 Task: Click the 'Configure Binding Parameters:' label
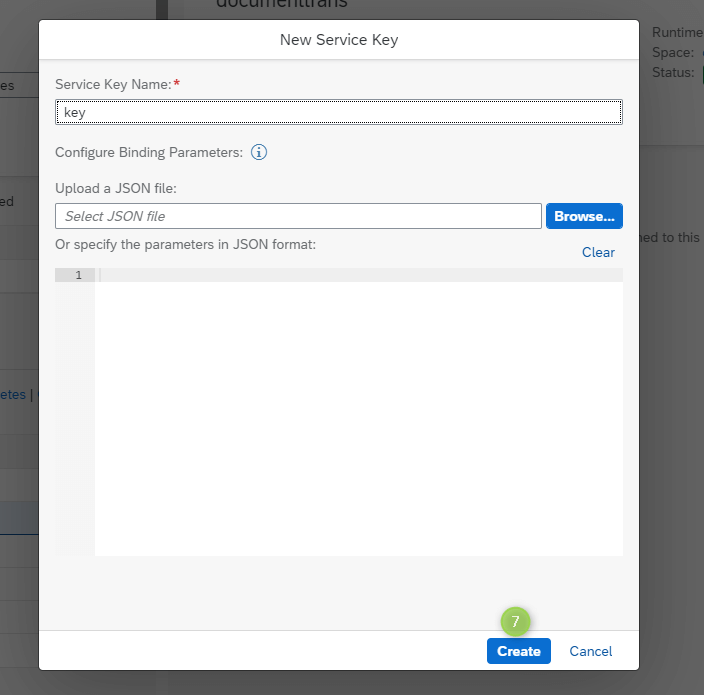pyautogui.click(x=149, y=152)
